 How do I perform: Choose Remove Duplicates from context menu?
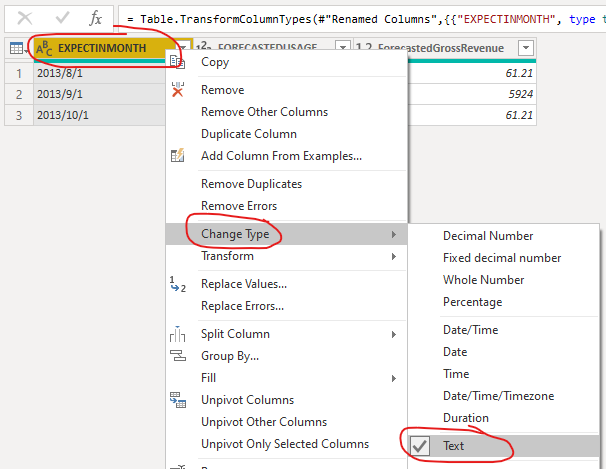pos(251,184)
